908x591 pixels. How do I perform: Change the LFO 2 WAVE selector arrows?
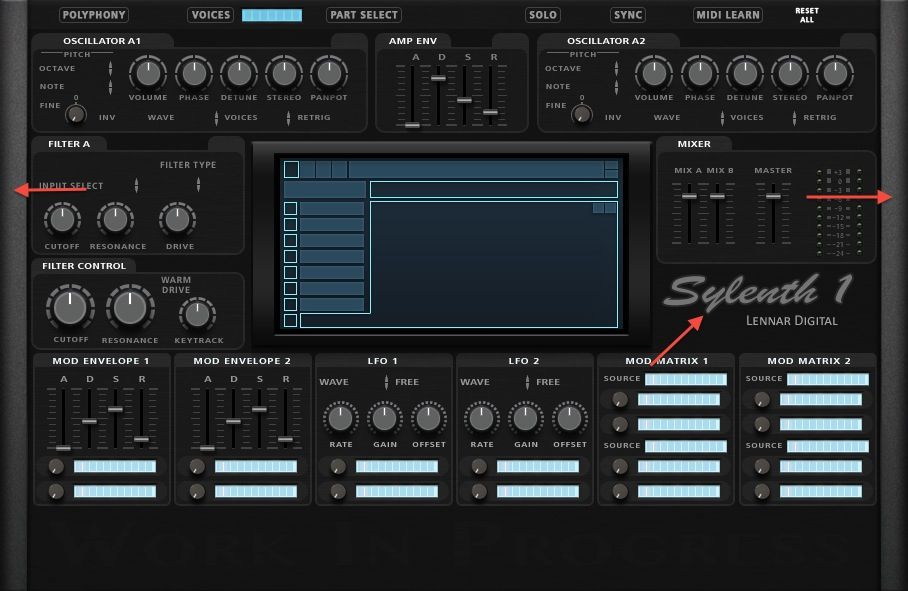528,382
